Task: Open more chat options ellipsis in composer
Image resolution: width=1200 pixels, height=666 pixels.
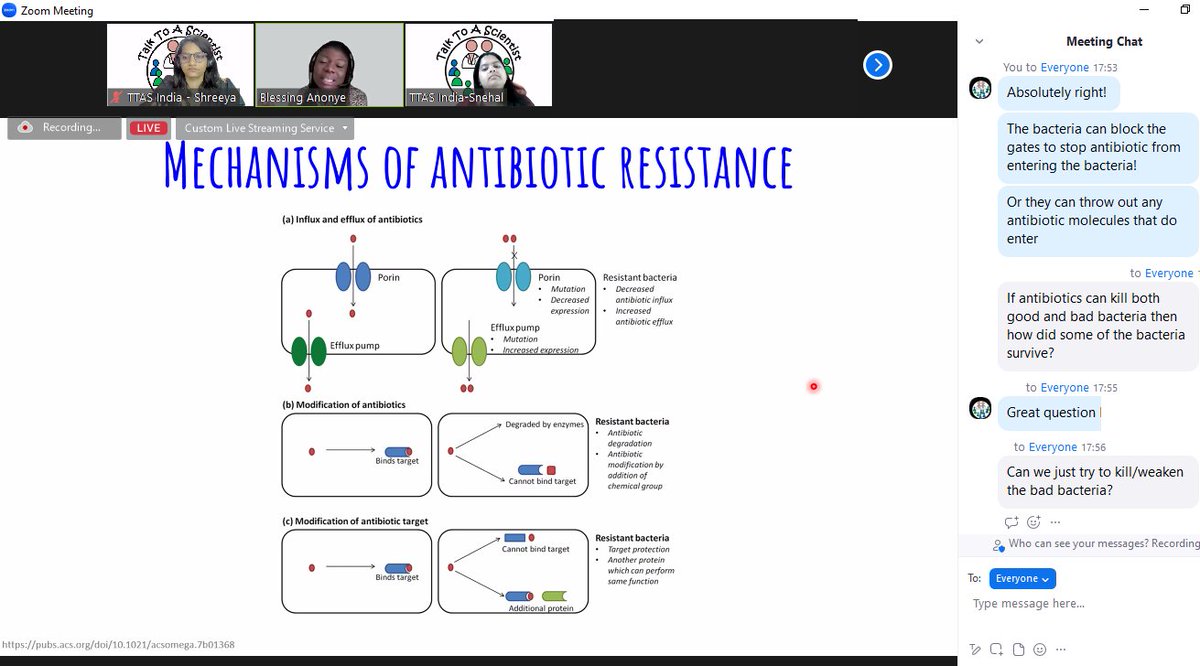Action: coord(1061,649)
